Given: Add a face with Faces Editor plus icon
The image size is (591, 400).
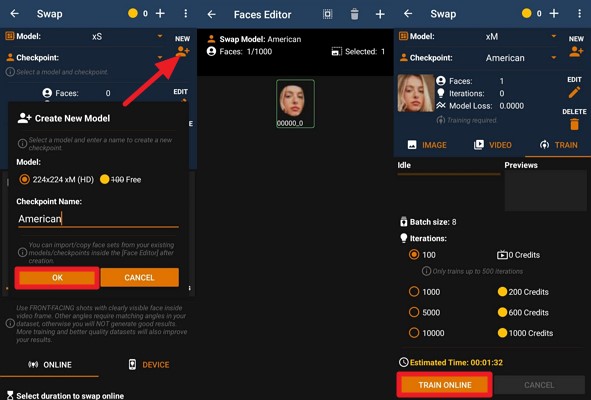Looking at the screenshot, I should [380, 14].
